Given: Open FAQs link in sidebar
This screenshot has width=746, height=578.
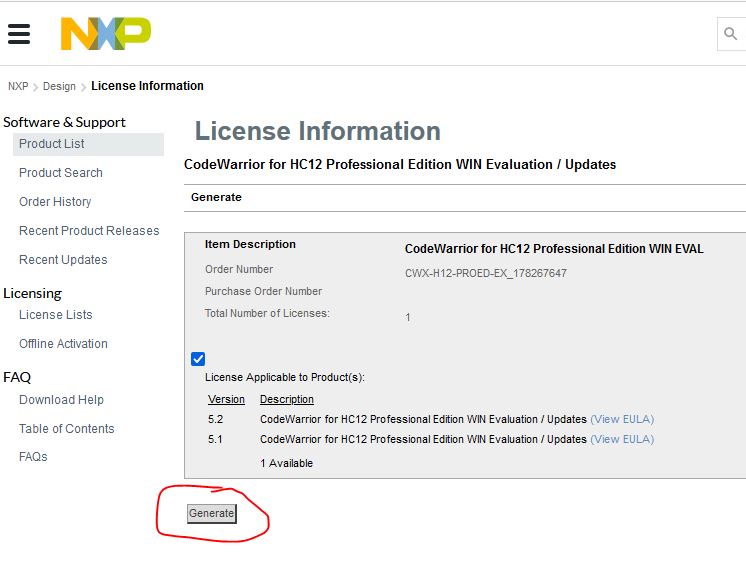Looking at the screenshot, I should tap(33, 457).
